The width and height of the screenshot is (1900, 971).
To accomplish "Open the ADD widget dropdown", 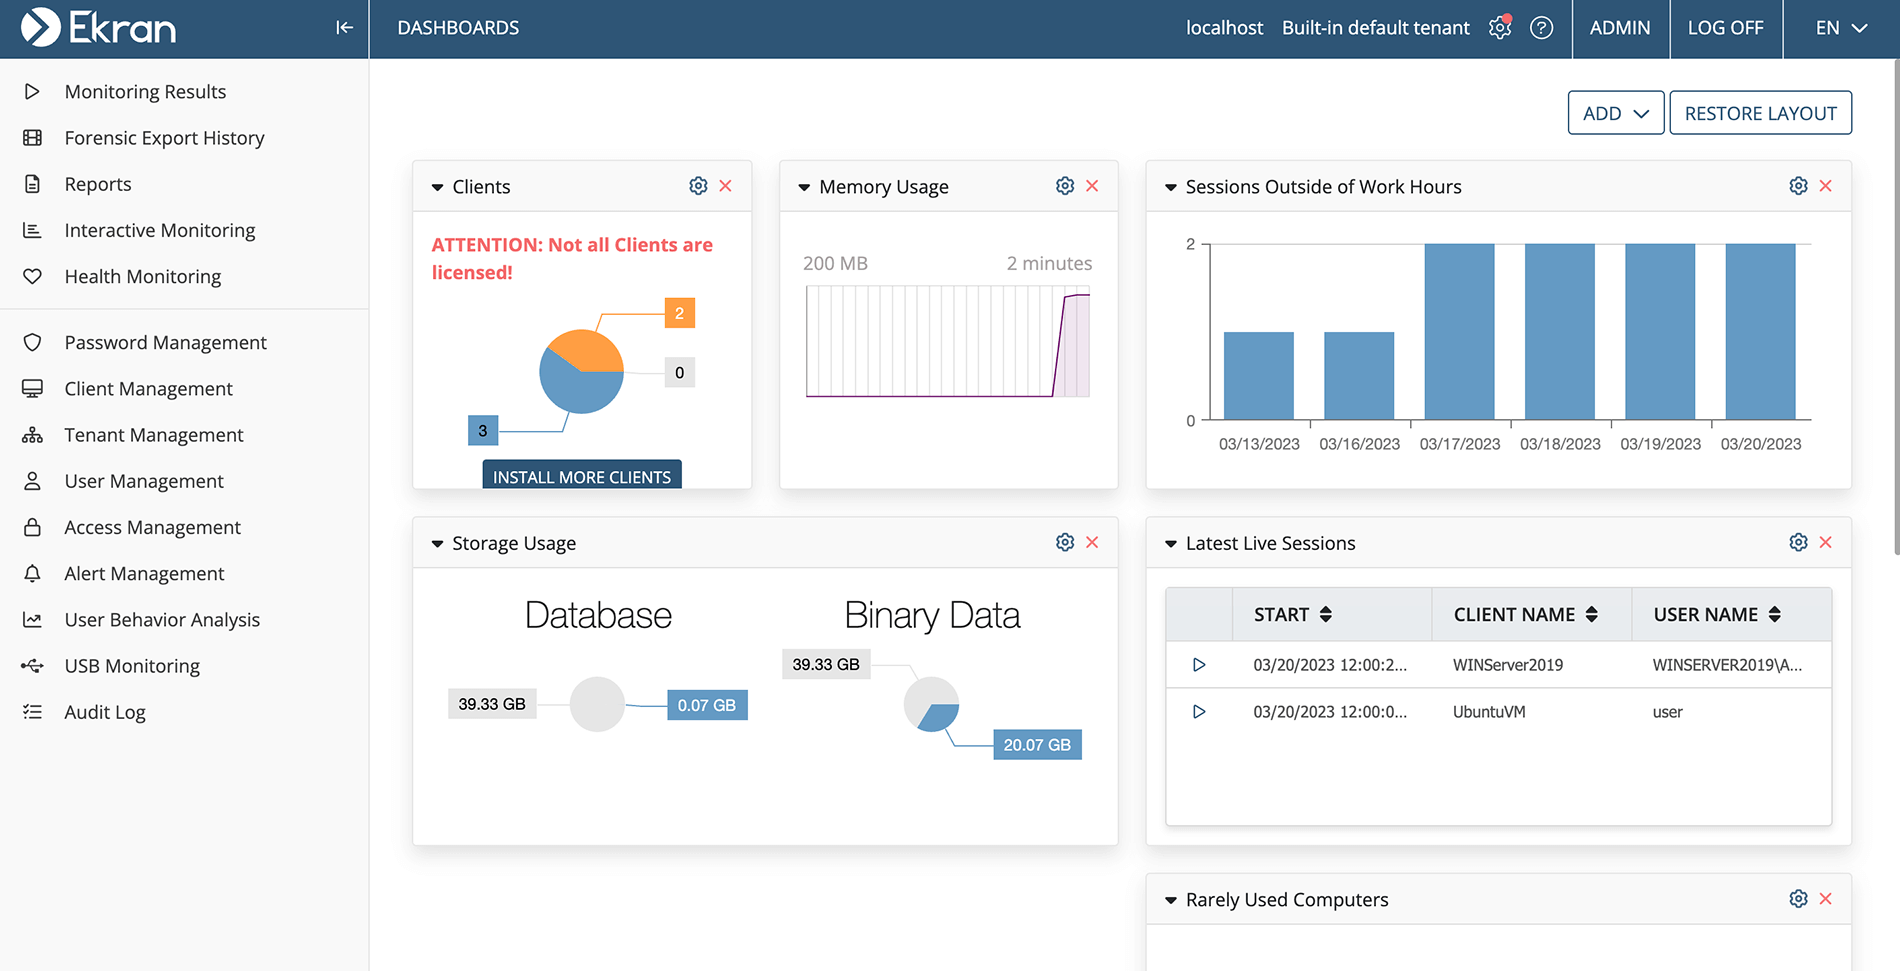I will coord(1615,113).
